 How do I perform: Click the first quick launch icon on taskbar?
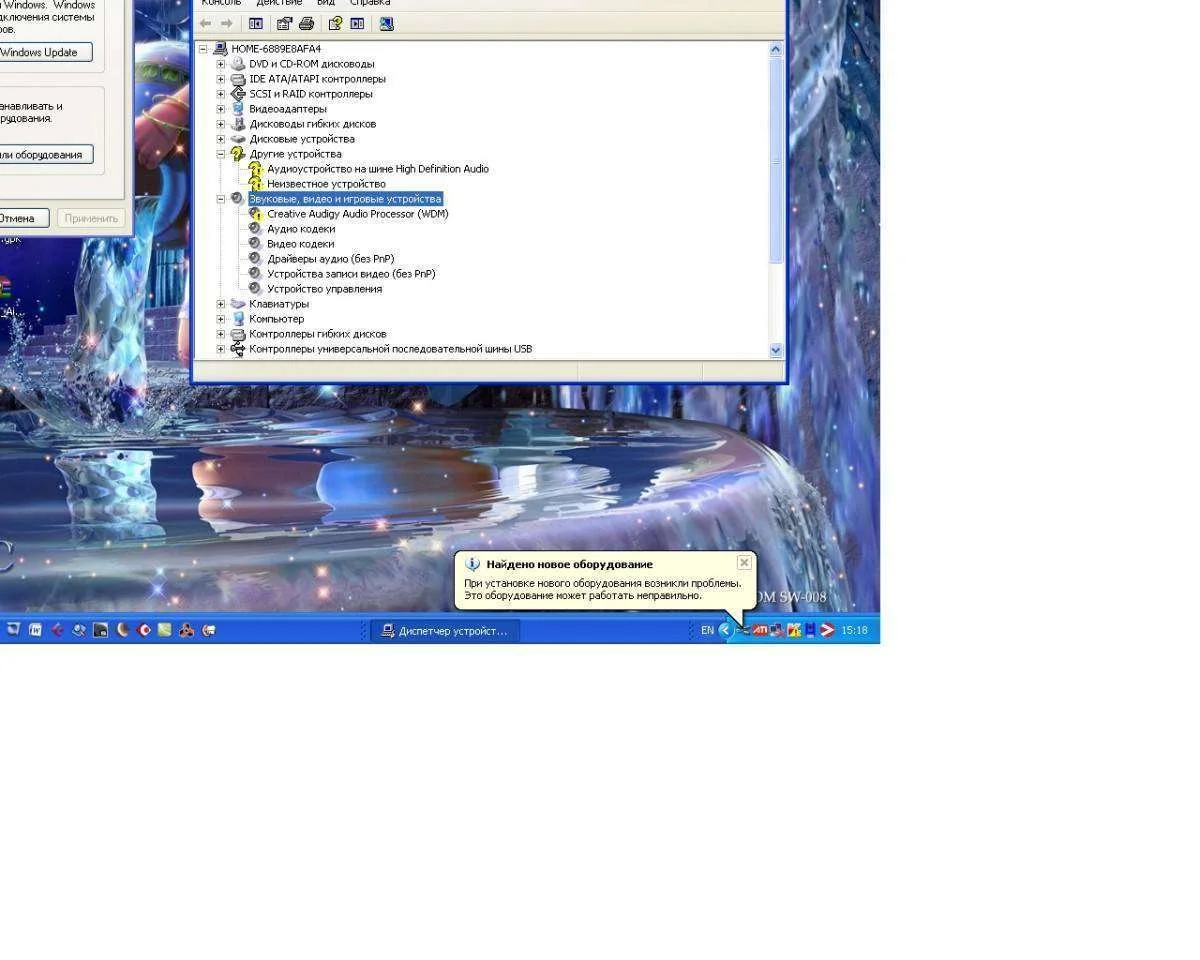pyautogui.click(x=14, y=630)
